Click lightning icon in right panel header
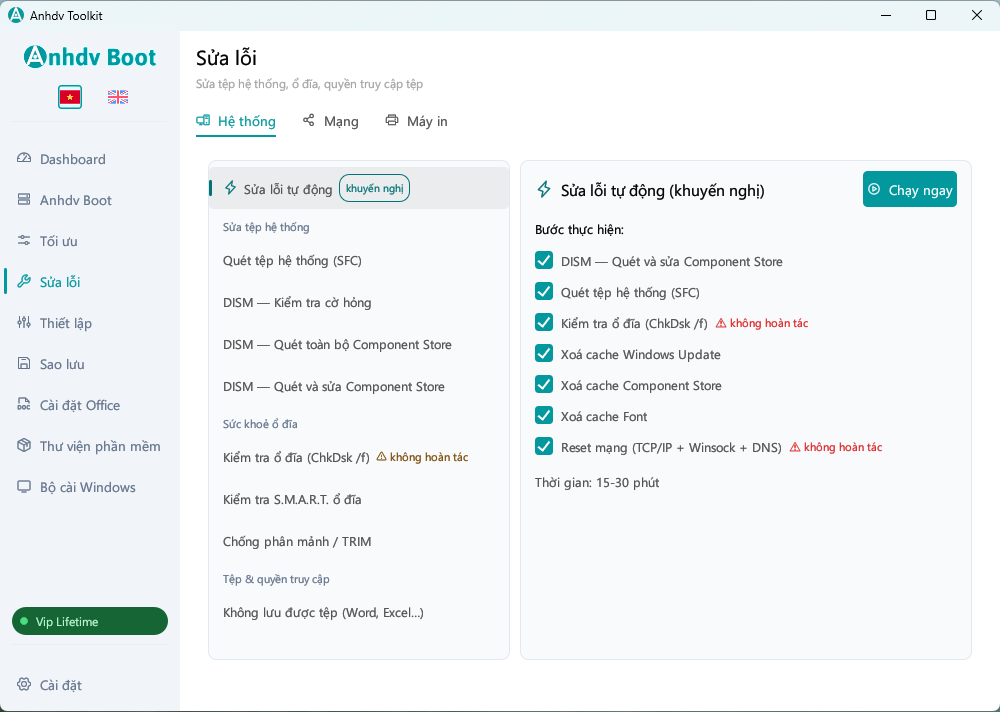 click(543, 189)
